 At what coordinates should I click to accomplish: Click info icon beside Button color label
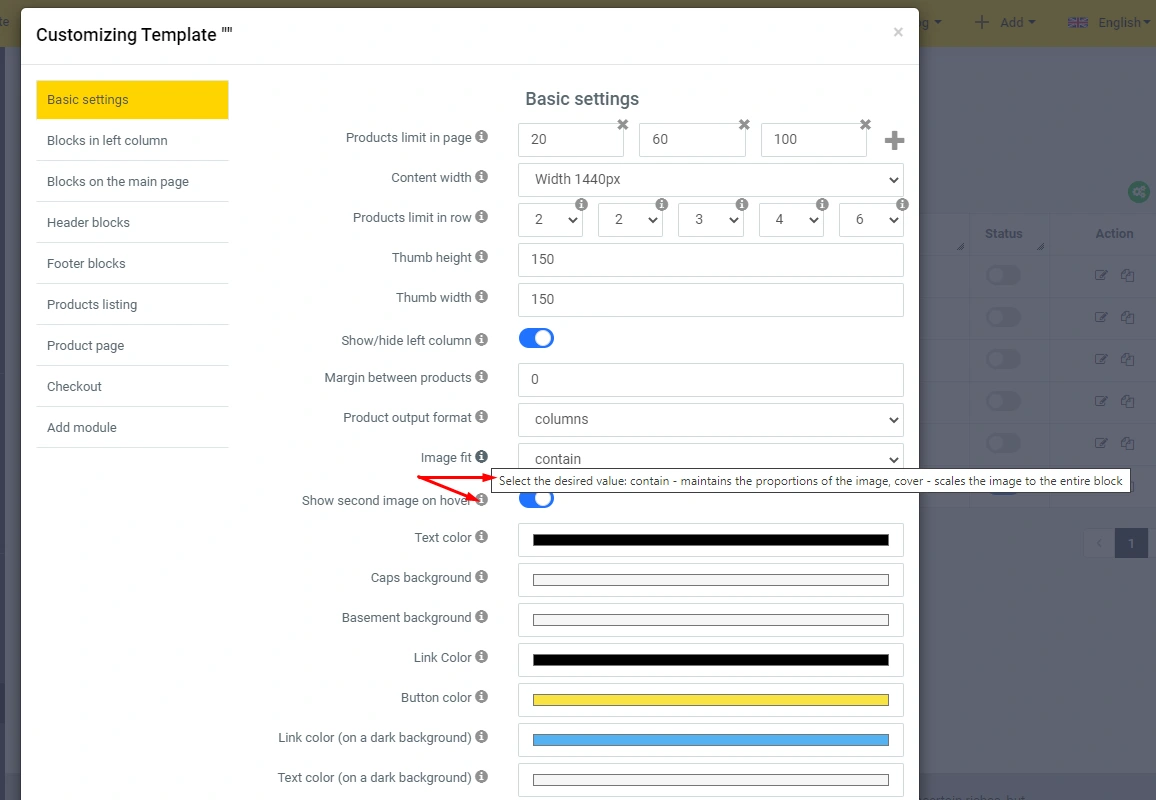(481, 697)
